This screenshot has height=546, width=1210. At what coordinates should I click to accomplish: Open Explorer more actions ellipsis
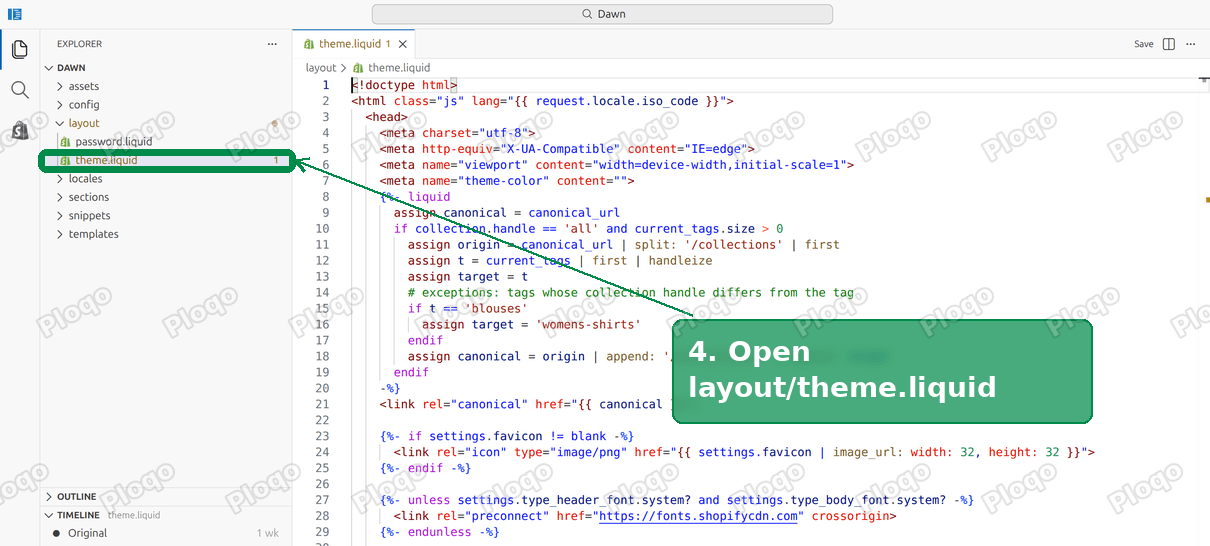click(x=272, y=44)
